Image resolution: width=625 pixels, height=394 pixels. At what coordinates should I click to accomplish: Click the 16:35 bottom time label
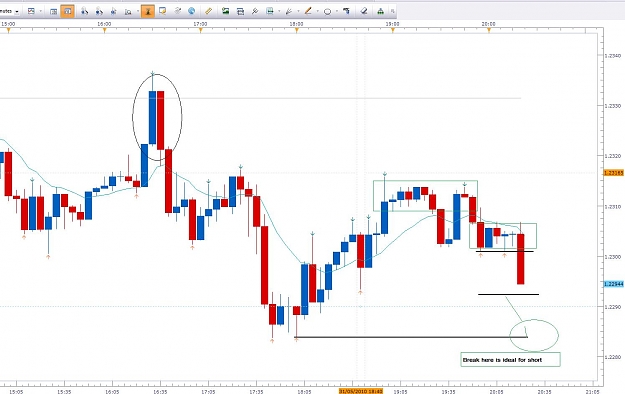[160, 392]
